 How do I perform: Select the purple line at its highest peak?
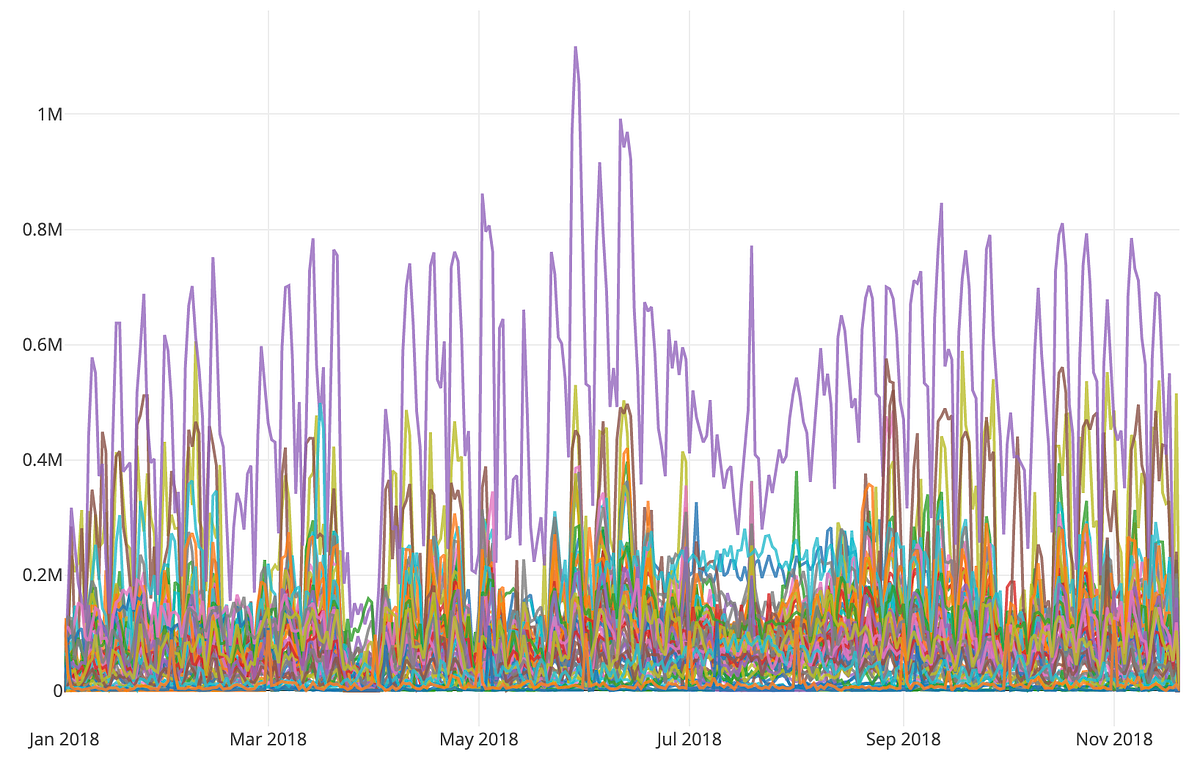(x=577, y=48)
